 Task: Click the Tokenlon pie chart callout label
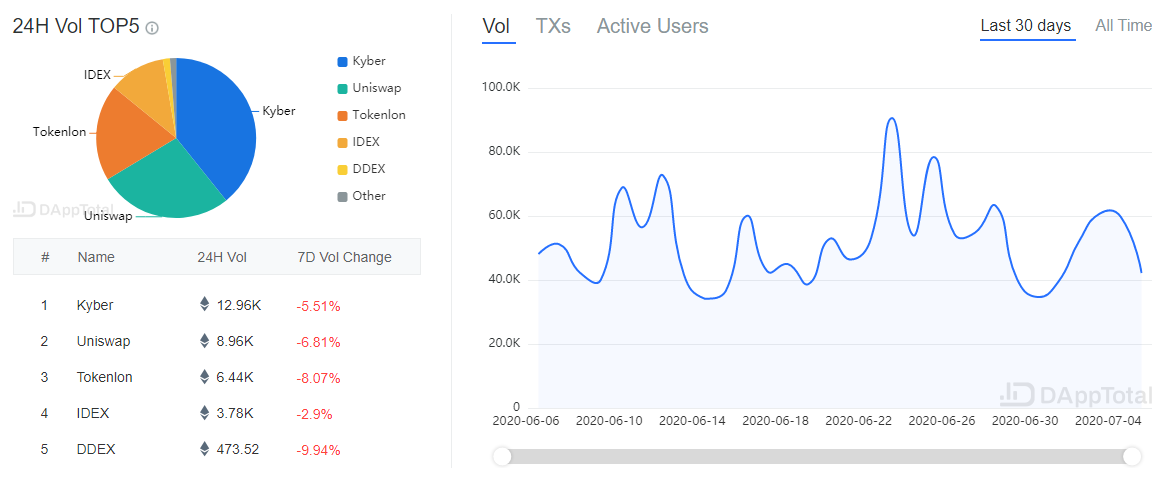coord(60,132)
